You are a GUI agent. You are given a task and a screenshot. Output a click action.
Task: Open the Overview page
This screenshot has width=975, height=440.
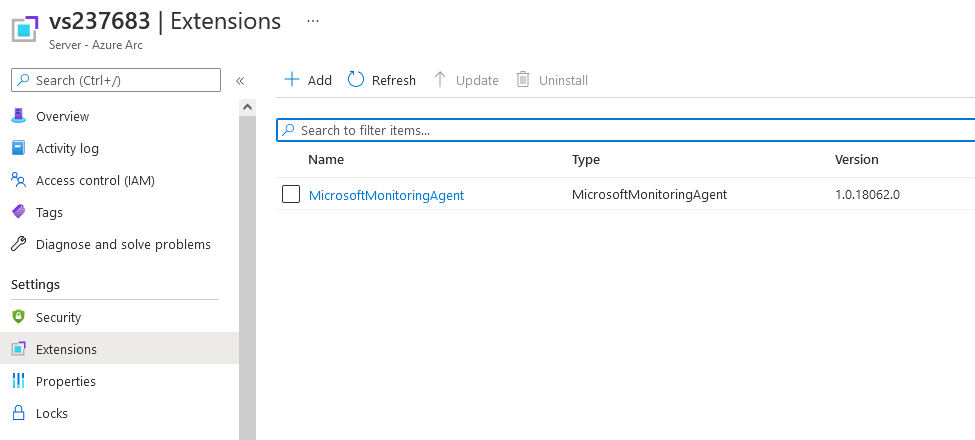coord(62,116)
